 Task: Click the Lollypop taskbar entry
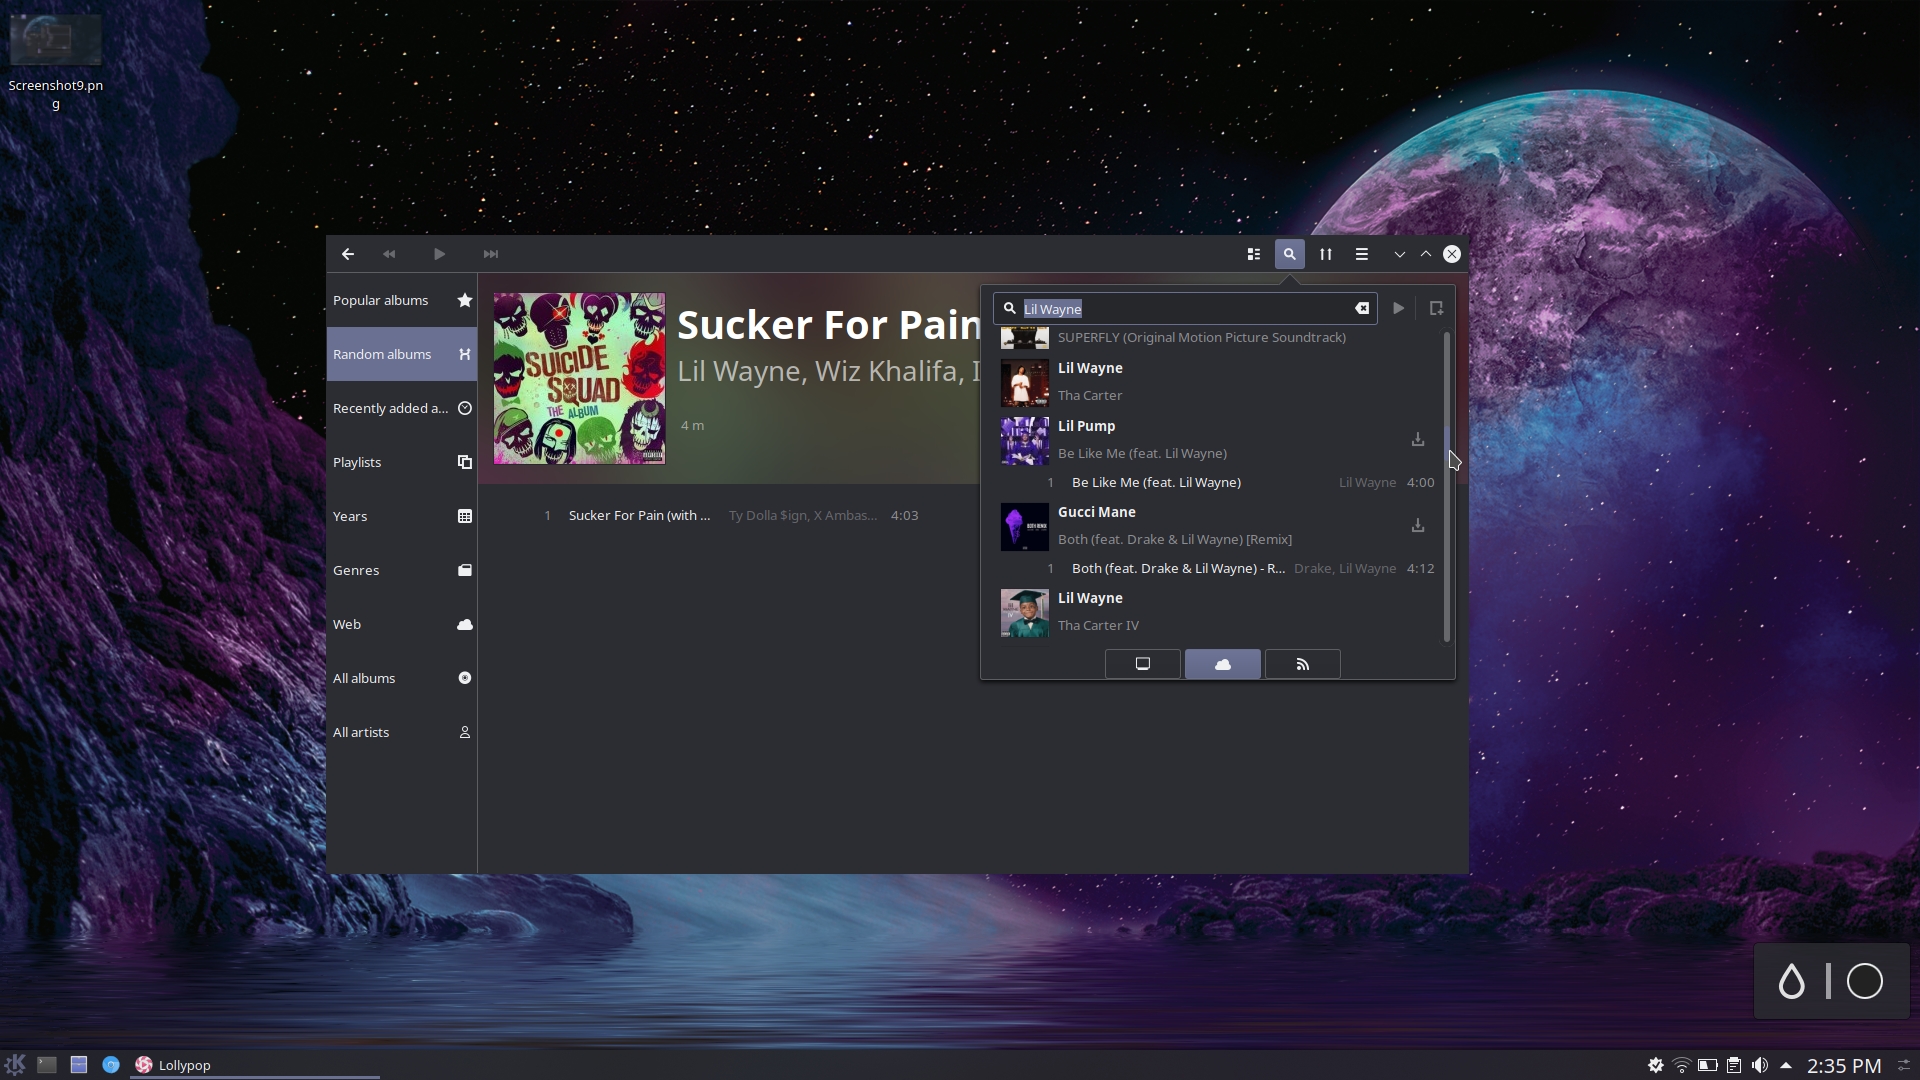click(x=255, y=1065)
